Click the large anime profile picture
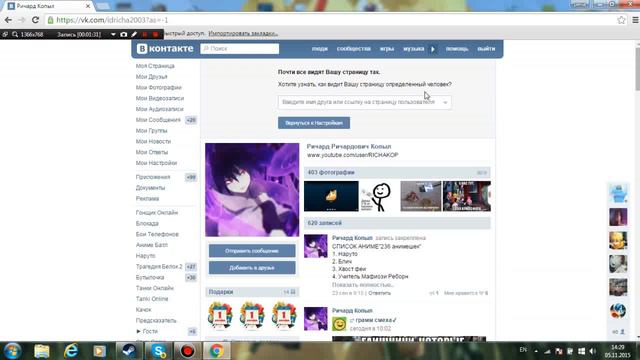The image size is (640, 360). 252,190
